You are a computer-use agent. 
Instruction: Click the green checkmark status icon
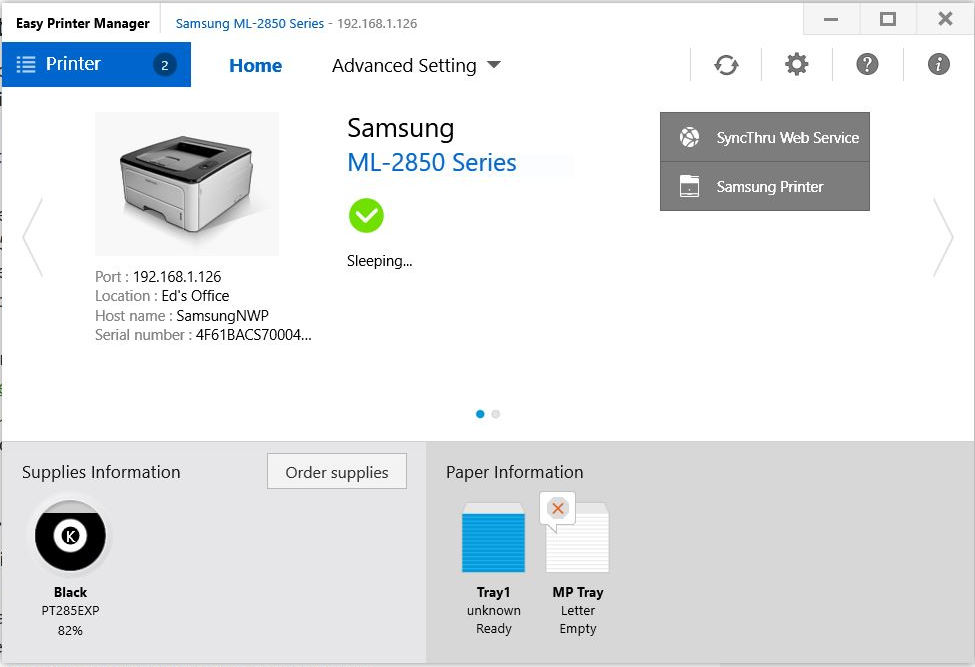click(366, 215)
